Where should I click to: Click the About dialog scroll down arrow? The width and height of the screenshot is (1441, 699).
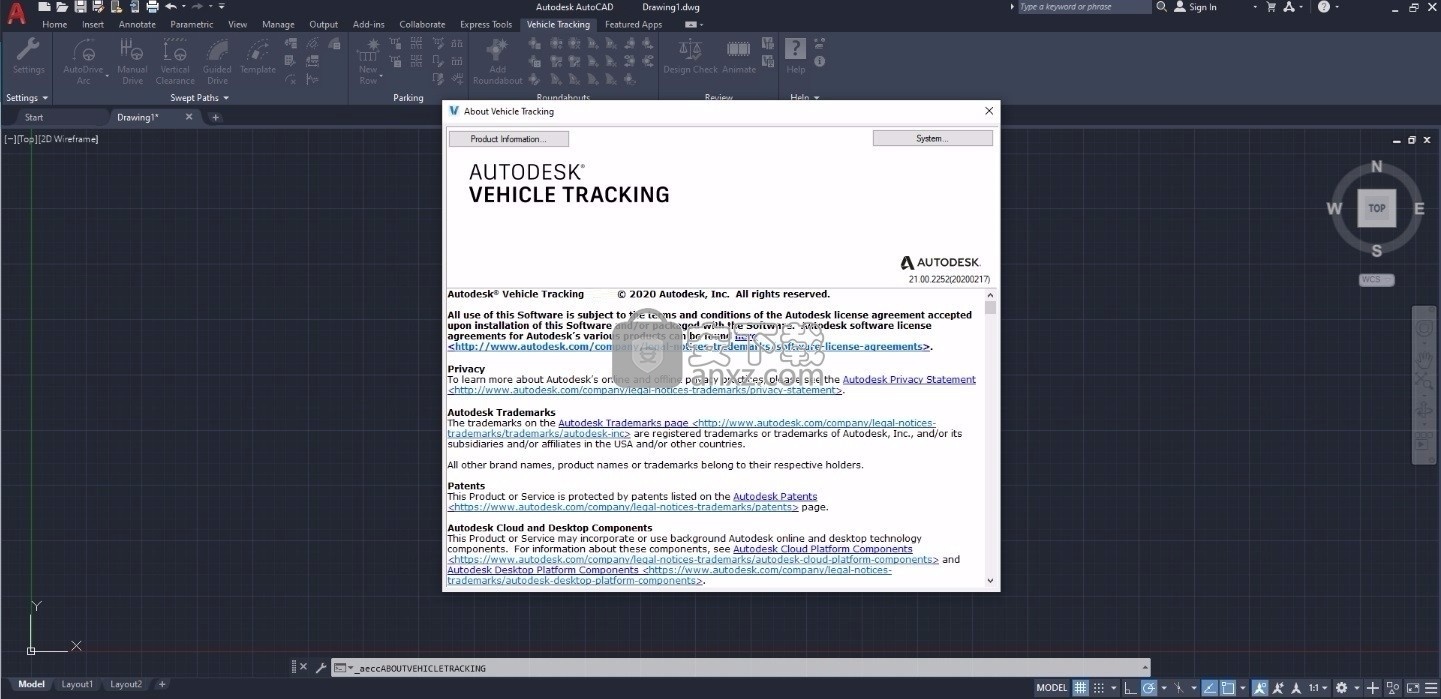[990, 580]
